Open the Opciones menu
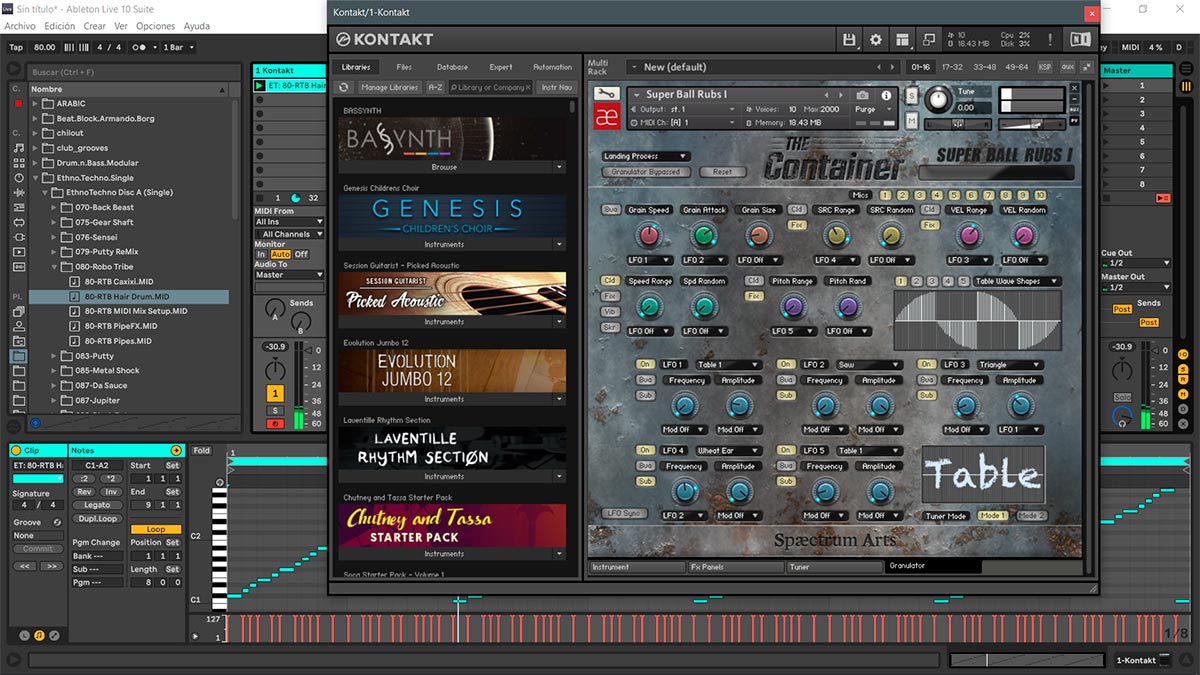This screenshot has height=675, width=1200. pyautogui.click(x=155, y=26)
